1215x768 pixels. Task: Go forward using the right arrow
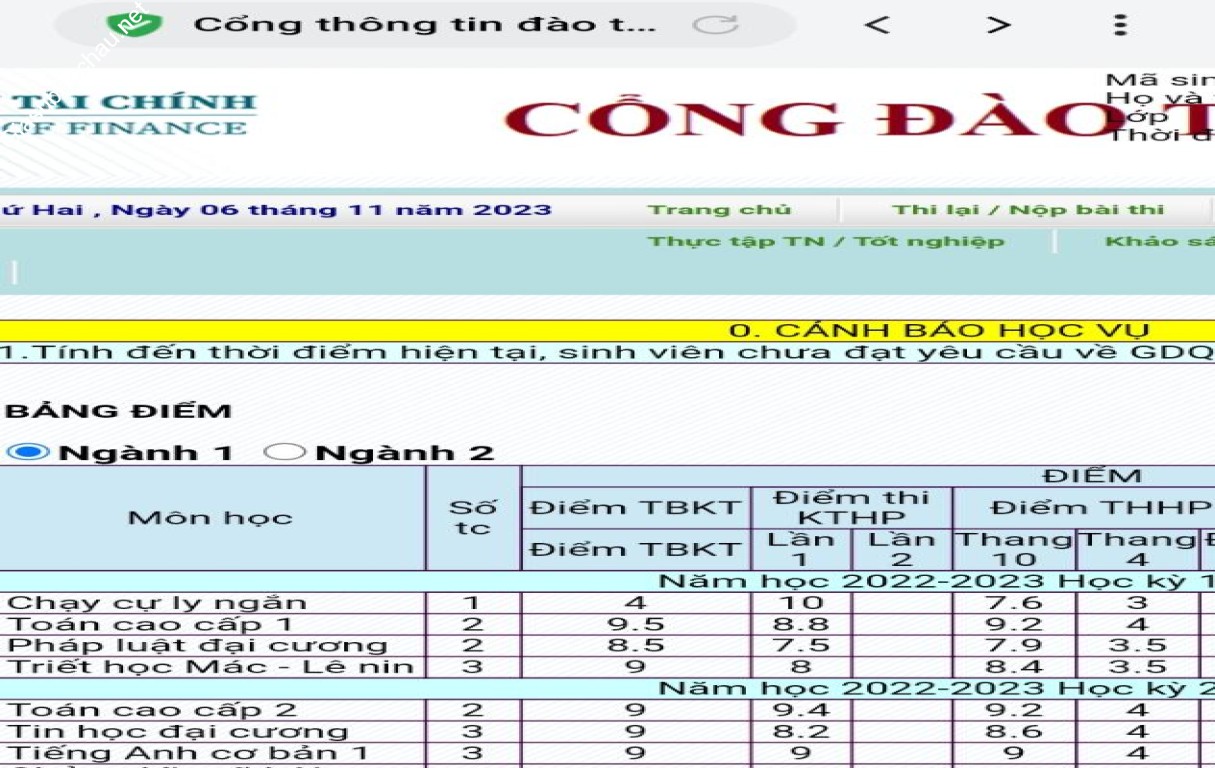(x=997, y=24)
